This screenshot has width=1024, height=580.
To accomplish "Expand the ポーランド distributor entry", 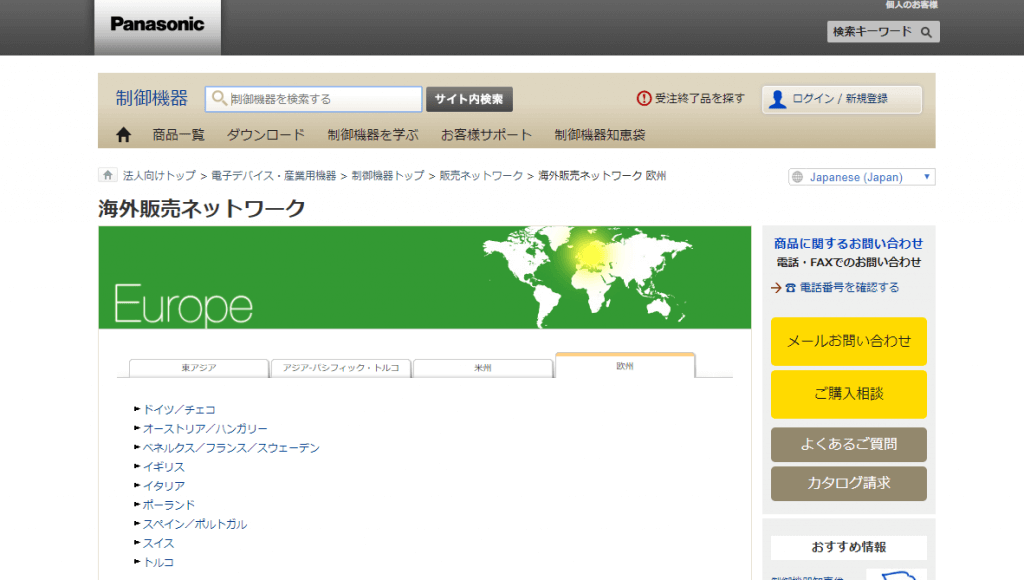I will pos(168,504).
